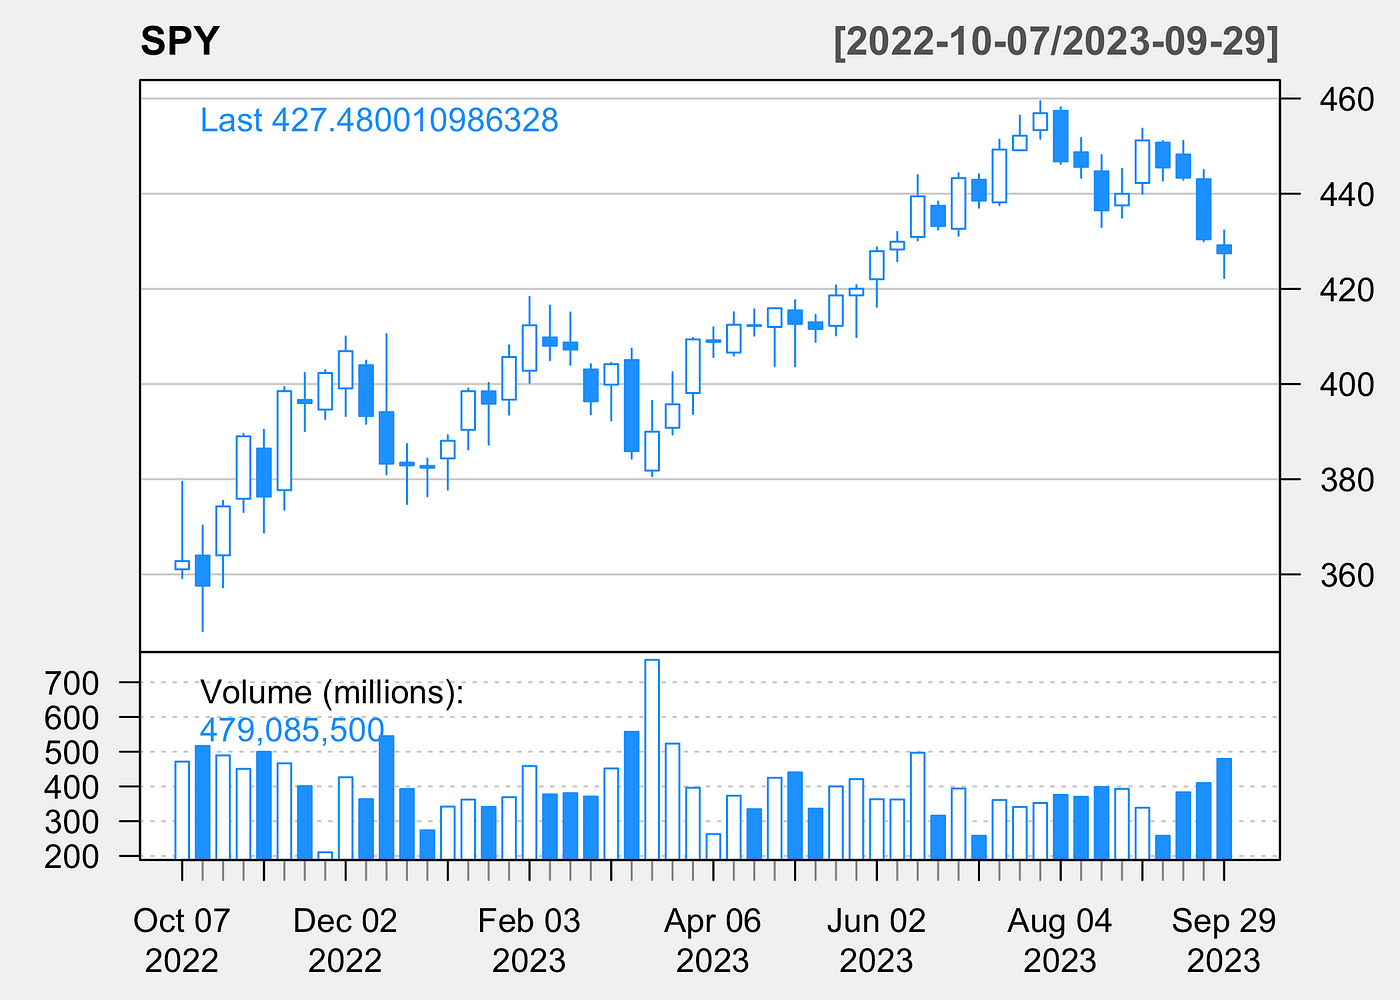Click the Volume (millions): label
The height and width of the screenshot is (1000, 1400).
(332, 692)
